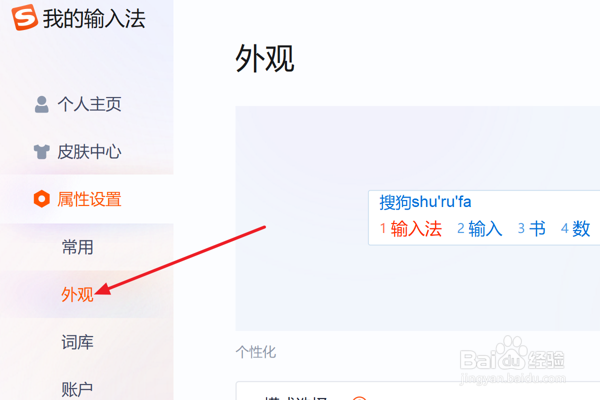Click the 外观 page heading
Screen dimensions: 600x400
[264, 58]
